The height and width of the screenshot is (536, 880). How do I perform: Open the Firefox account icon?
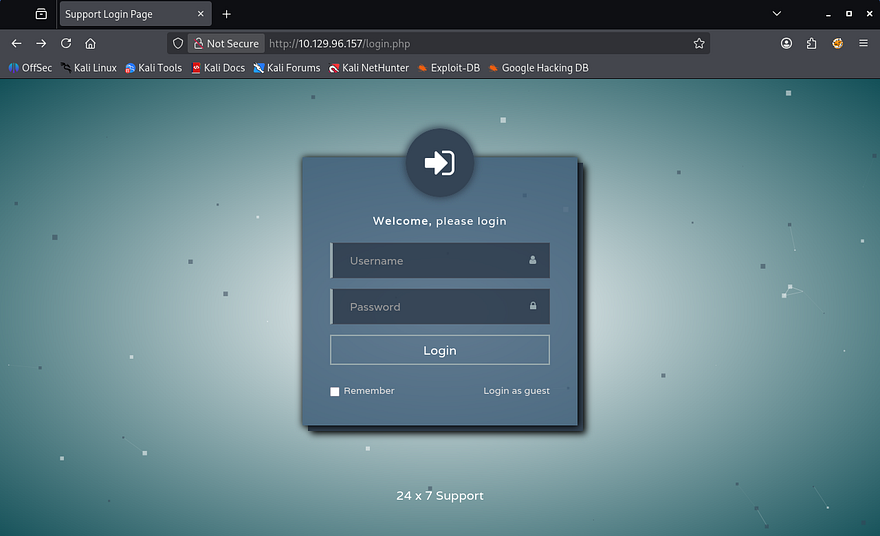point(787,44)
